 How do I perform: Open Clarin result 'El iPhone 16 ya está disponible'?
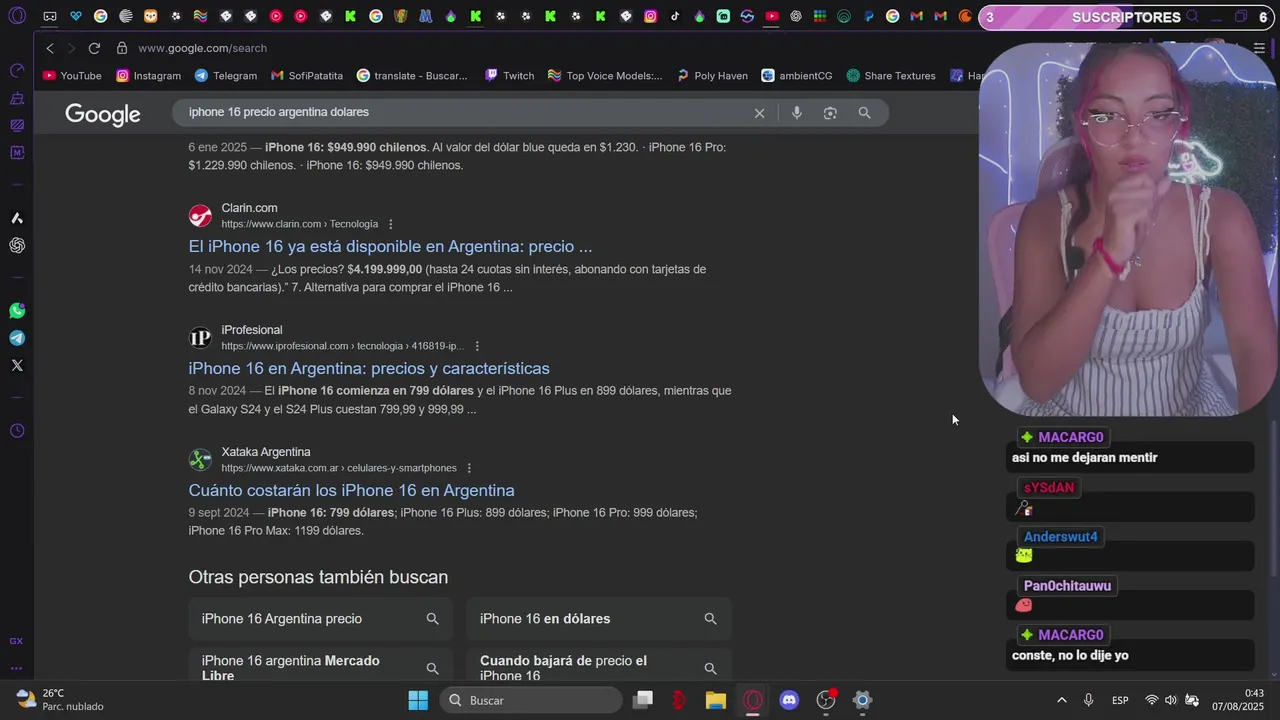pyautogui.click(x=390, y=246)
